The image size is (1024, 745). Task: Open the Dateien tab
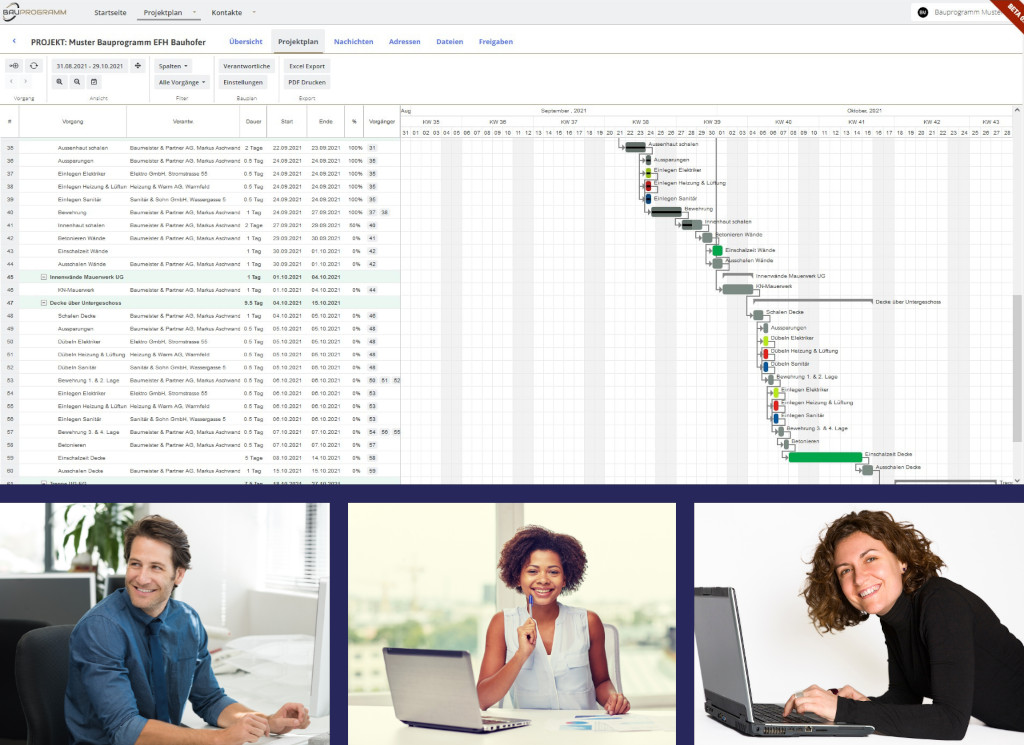pyautogui.click(x=450, y=42)
